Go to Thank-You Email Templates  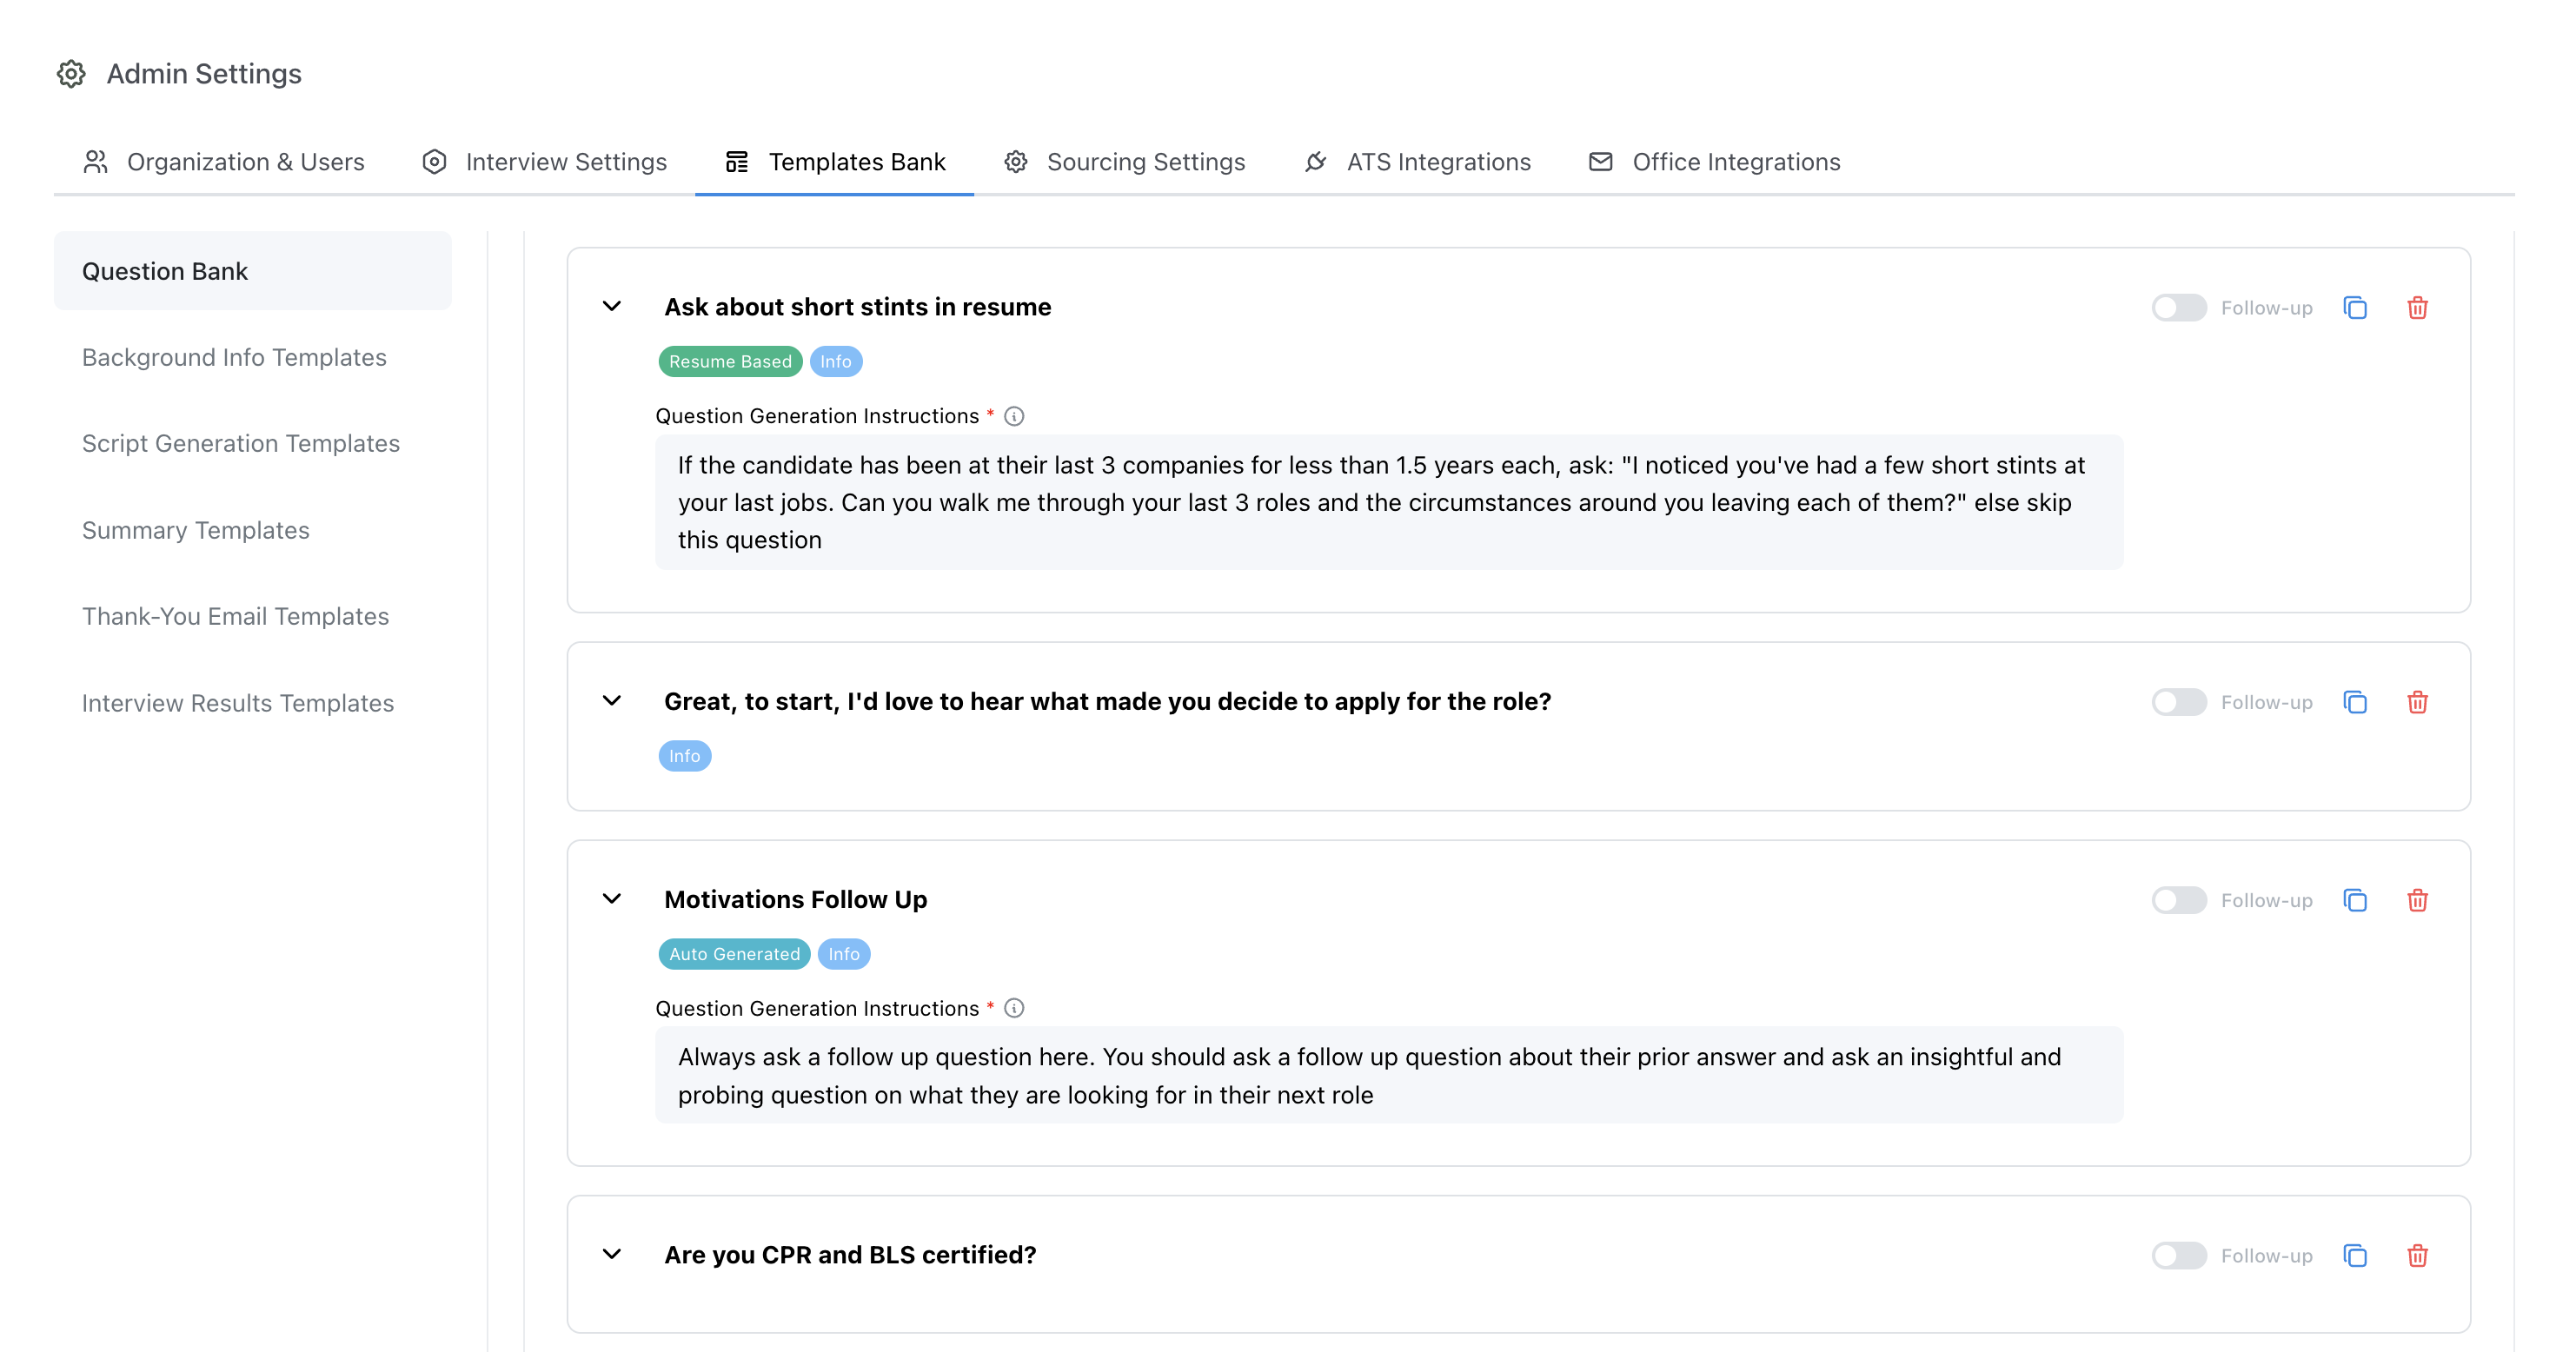click(x=235, y=616)
